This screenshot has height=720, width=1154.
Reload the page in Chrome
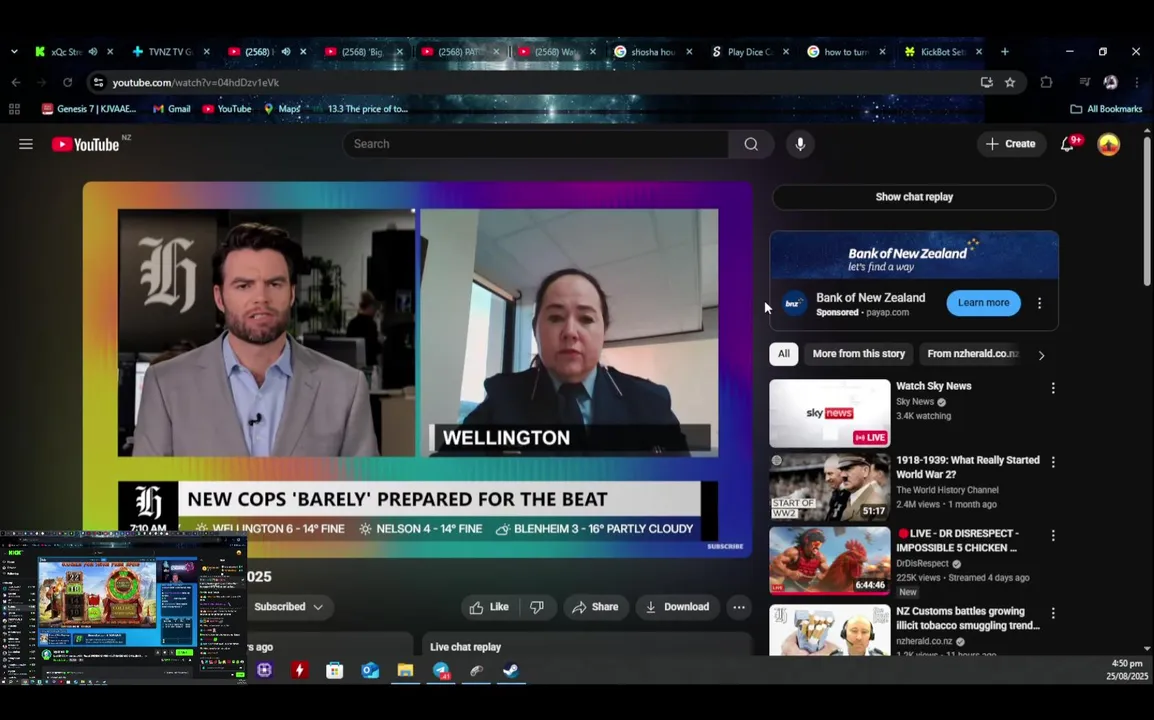pos(68,82)
